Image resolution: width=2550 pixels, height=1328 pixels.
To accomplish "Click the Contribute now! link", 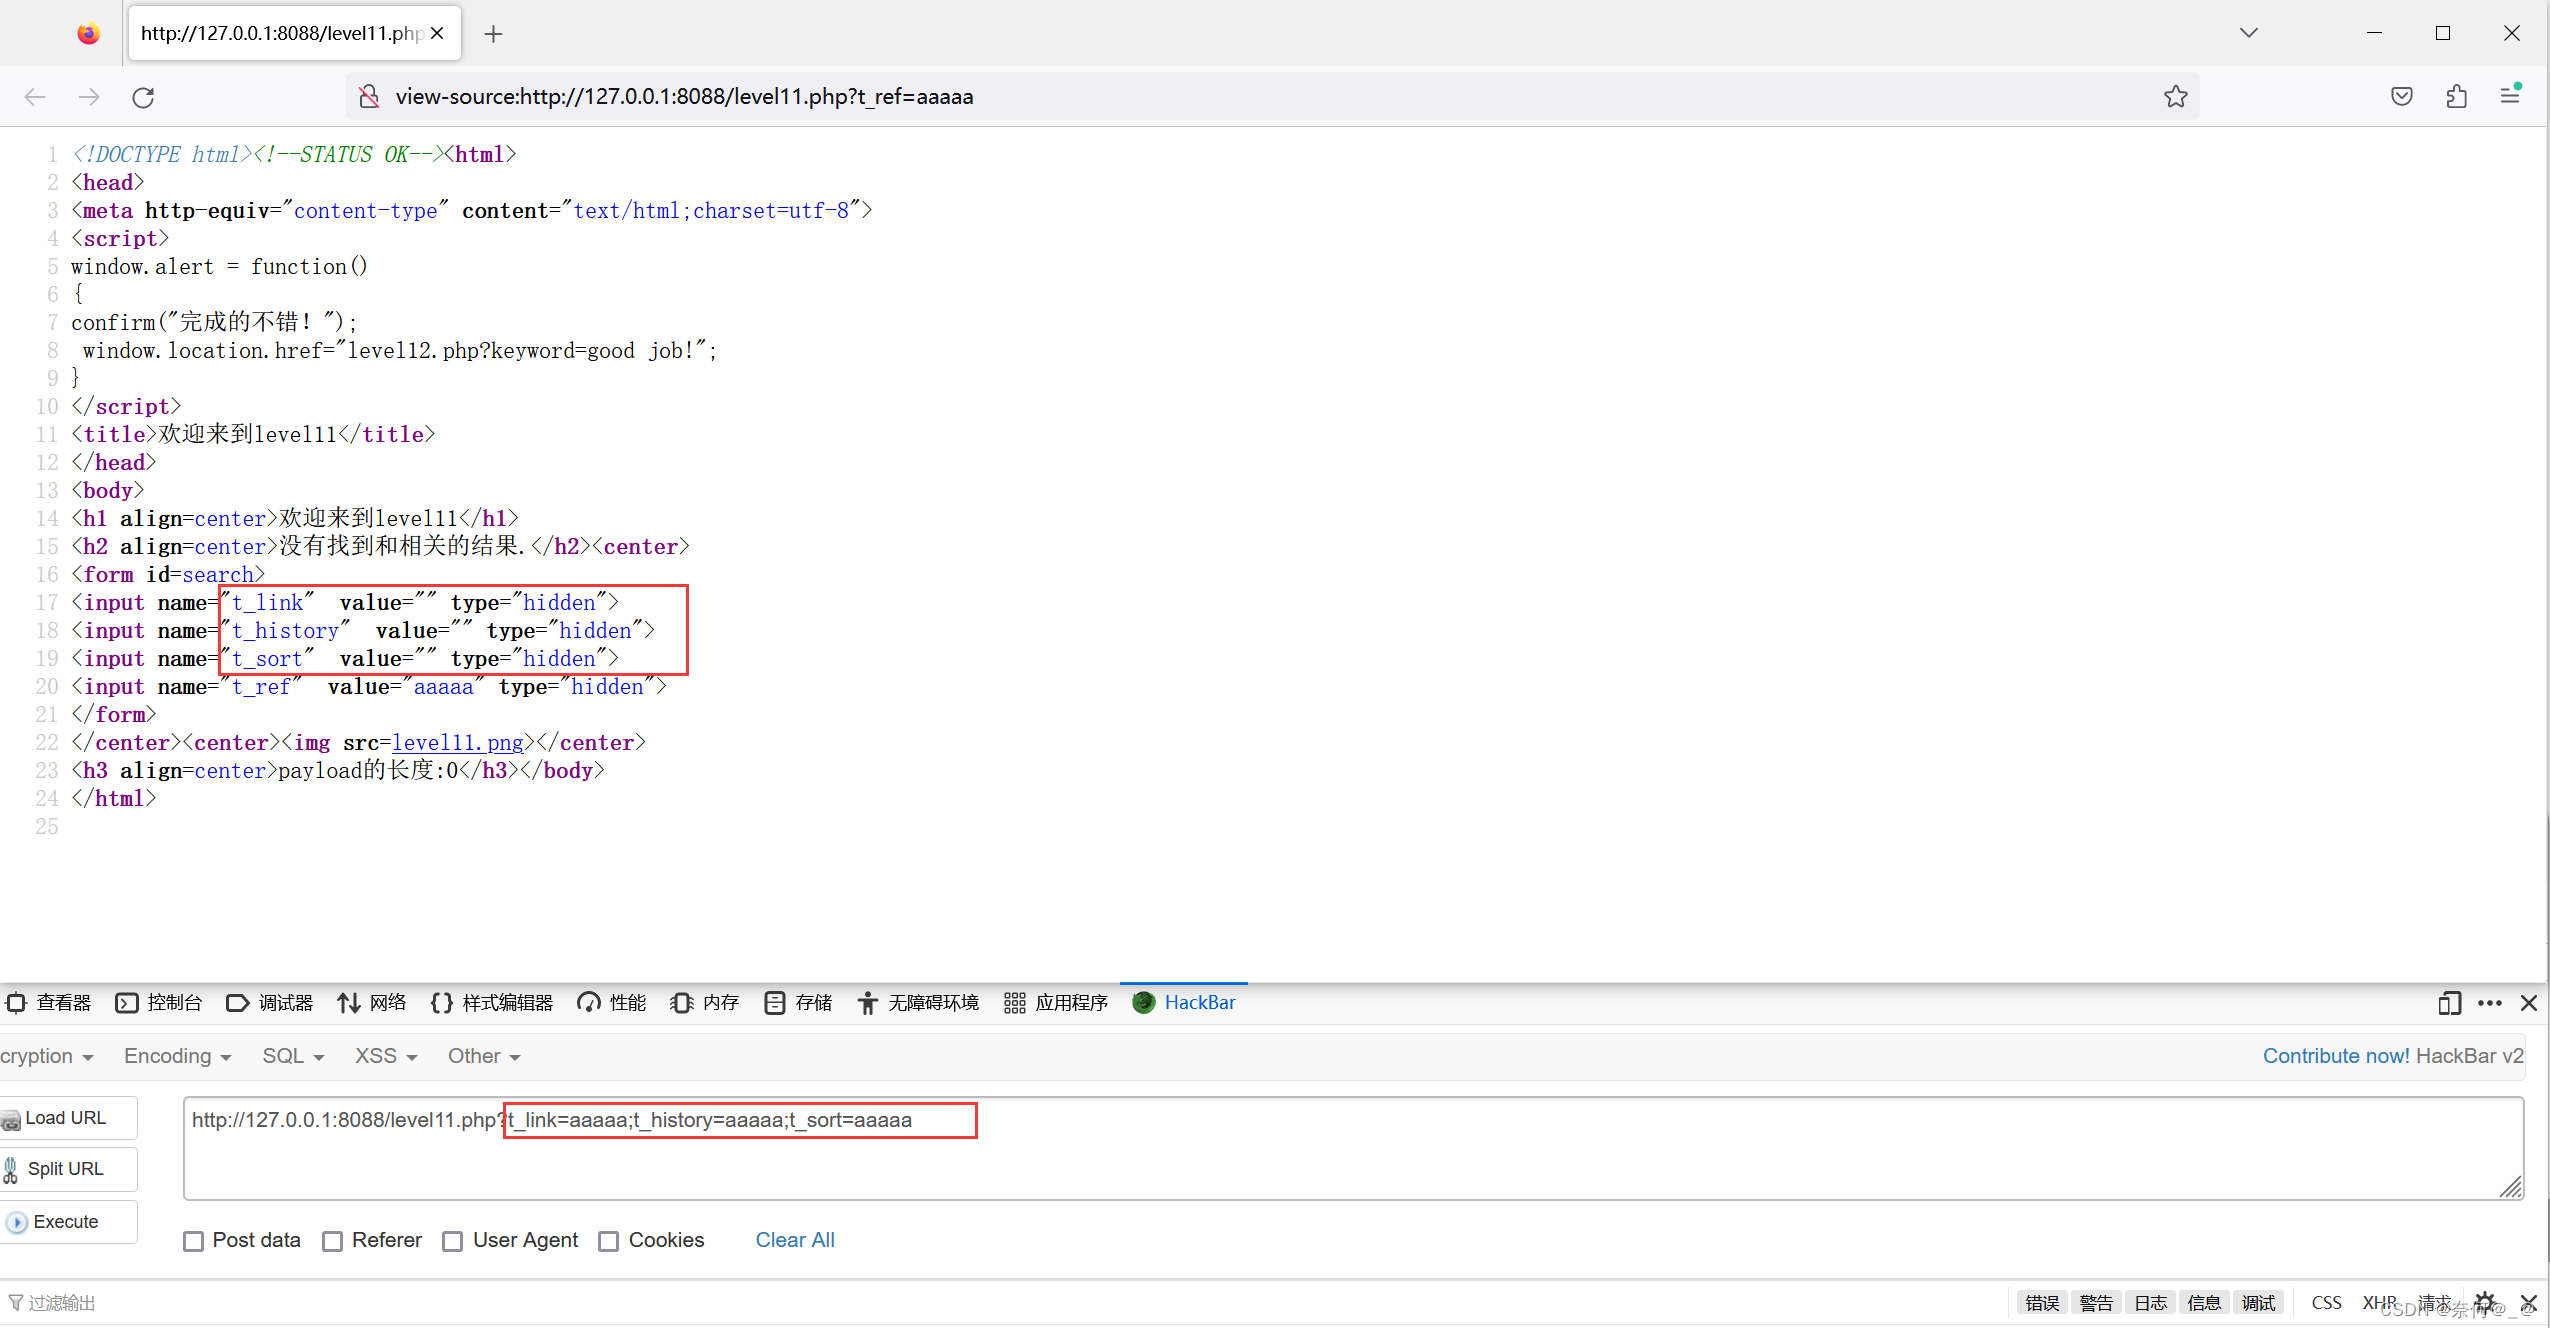I will pos(2336,1056).
